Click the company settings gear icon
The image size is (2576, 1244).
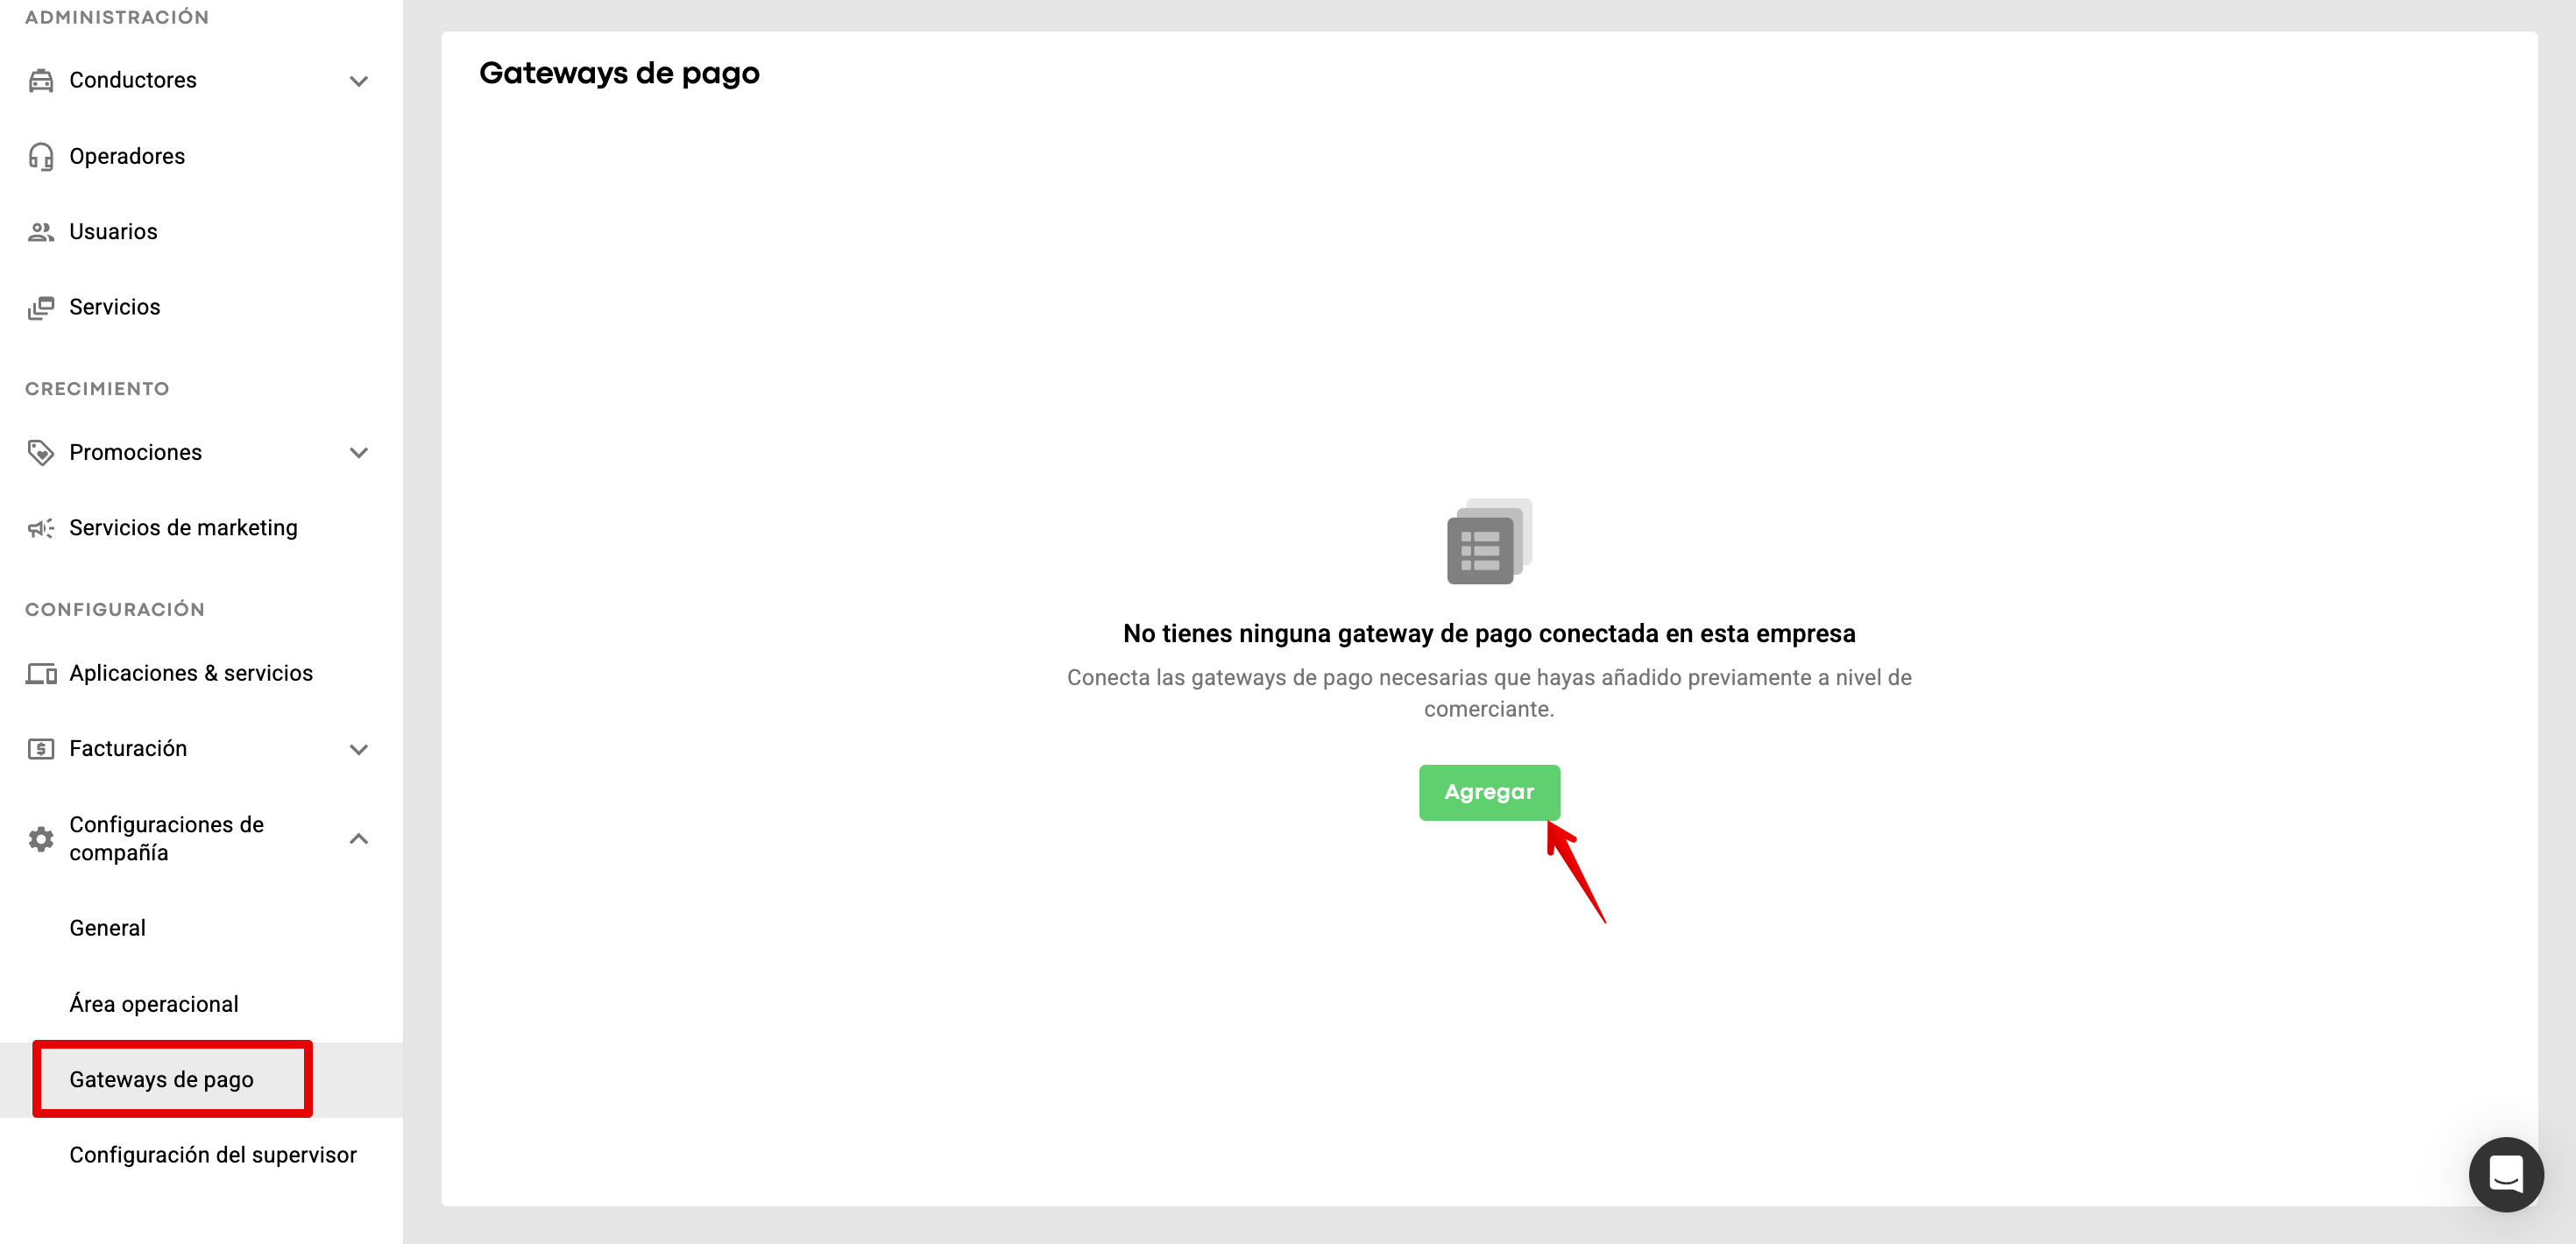click(41, 839)
